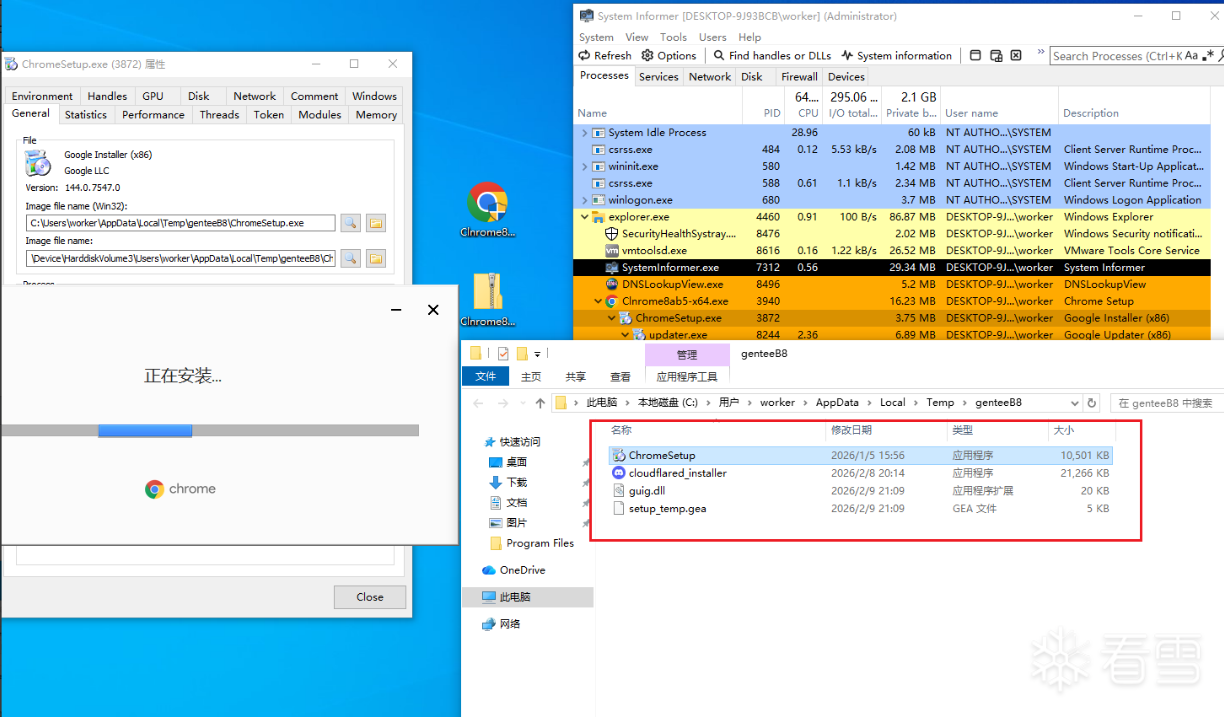
Task: Open customize quick access toolbar dropdown
Action: point(538,354)
